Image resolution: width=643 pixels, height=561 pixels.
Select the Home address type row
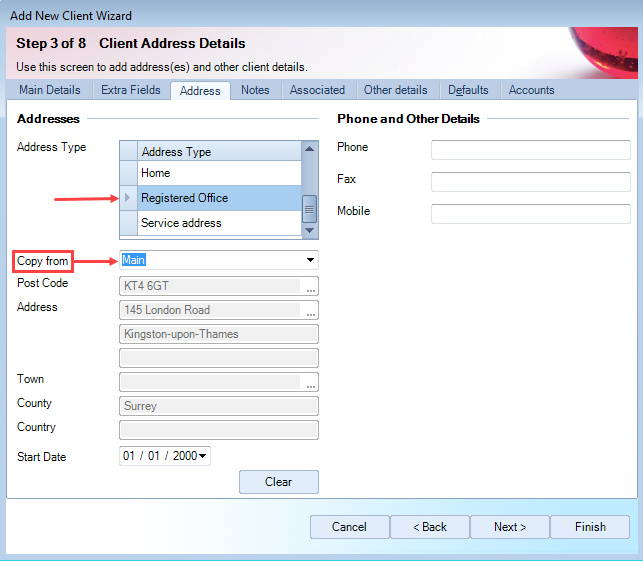(x=219, y=173)
